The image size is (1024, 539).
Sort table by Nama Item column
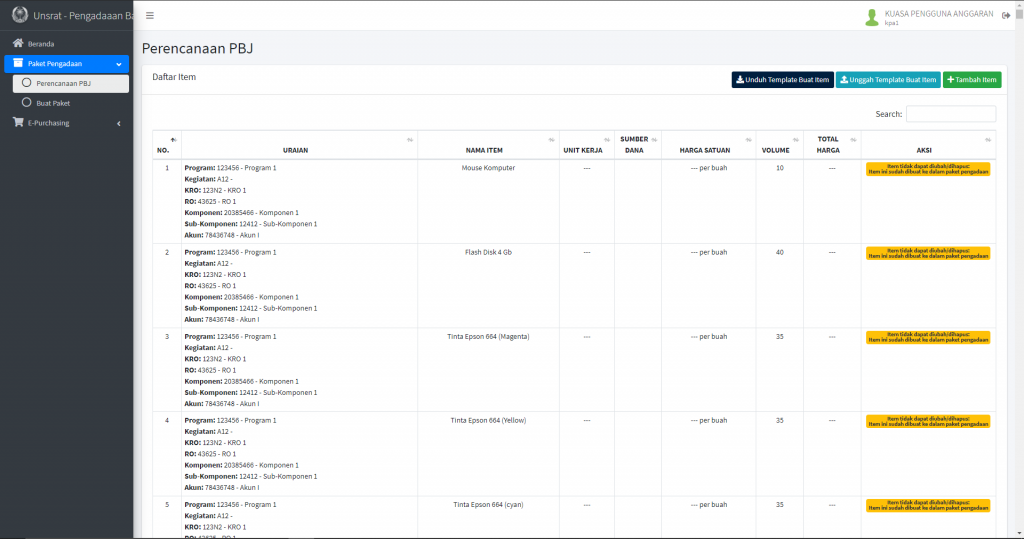tap(489, 150)
